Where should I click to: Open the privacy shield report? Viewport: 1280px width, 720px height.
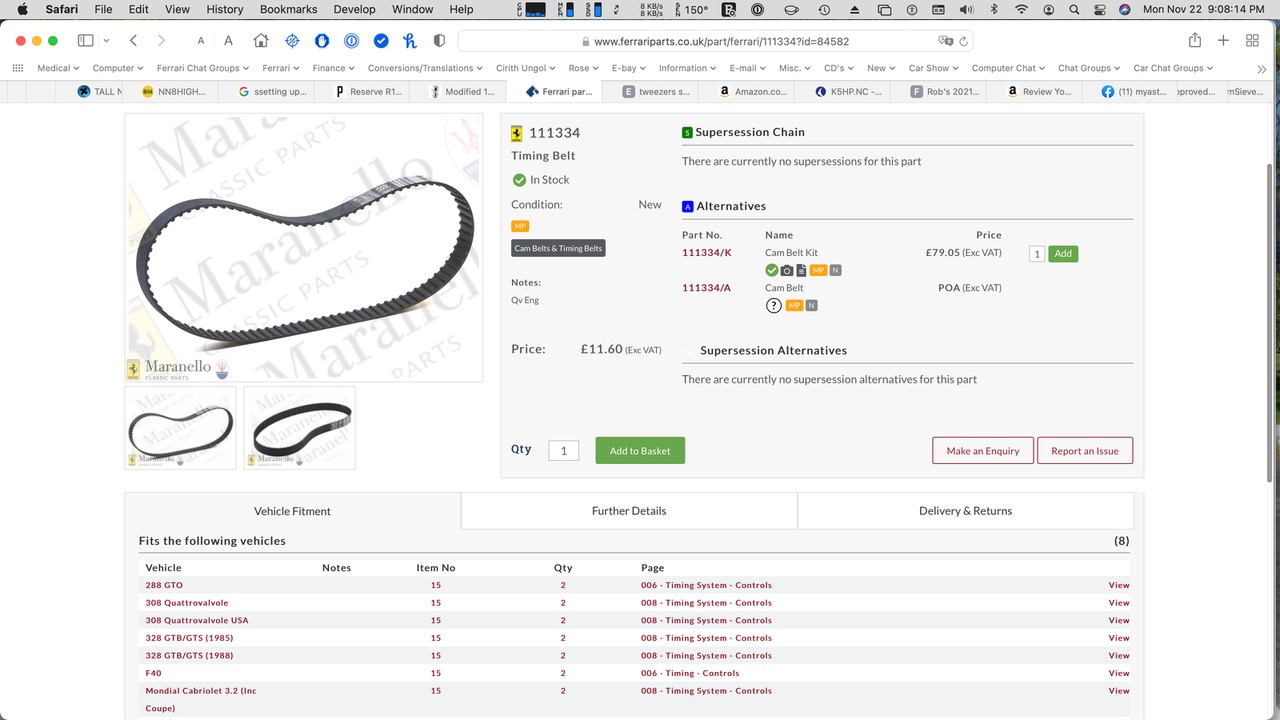click(439, 41)
